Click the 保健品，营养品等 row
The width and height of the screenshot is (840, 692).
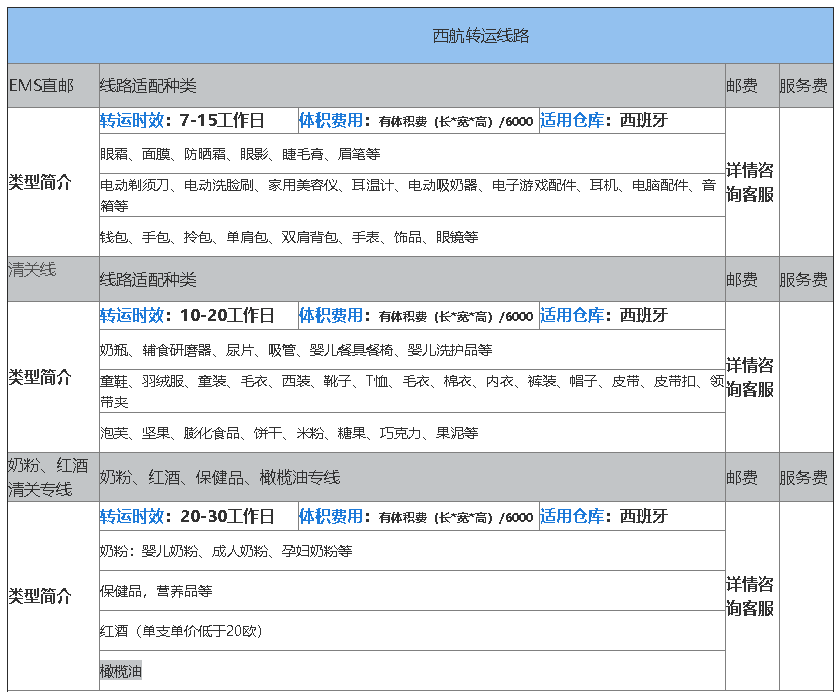[x=156, y=591]
